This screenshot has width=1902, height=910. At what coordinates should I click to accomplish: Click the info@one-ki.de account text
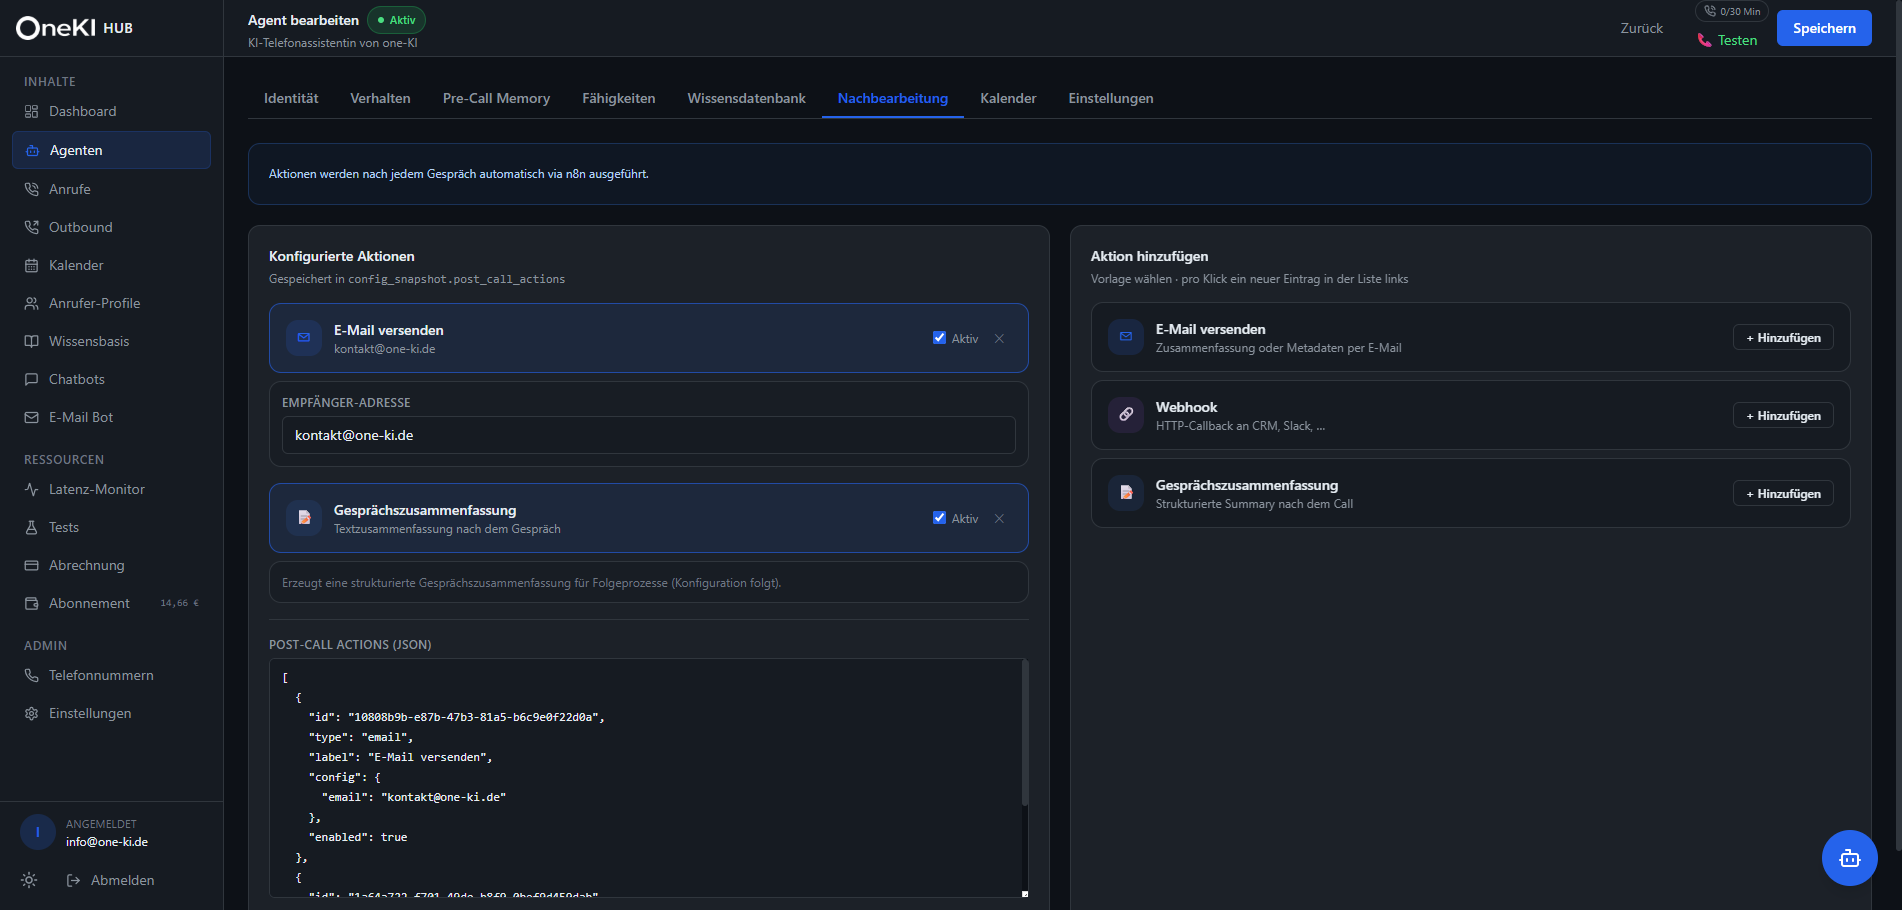pos(107,842)
